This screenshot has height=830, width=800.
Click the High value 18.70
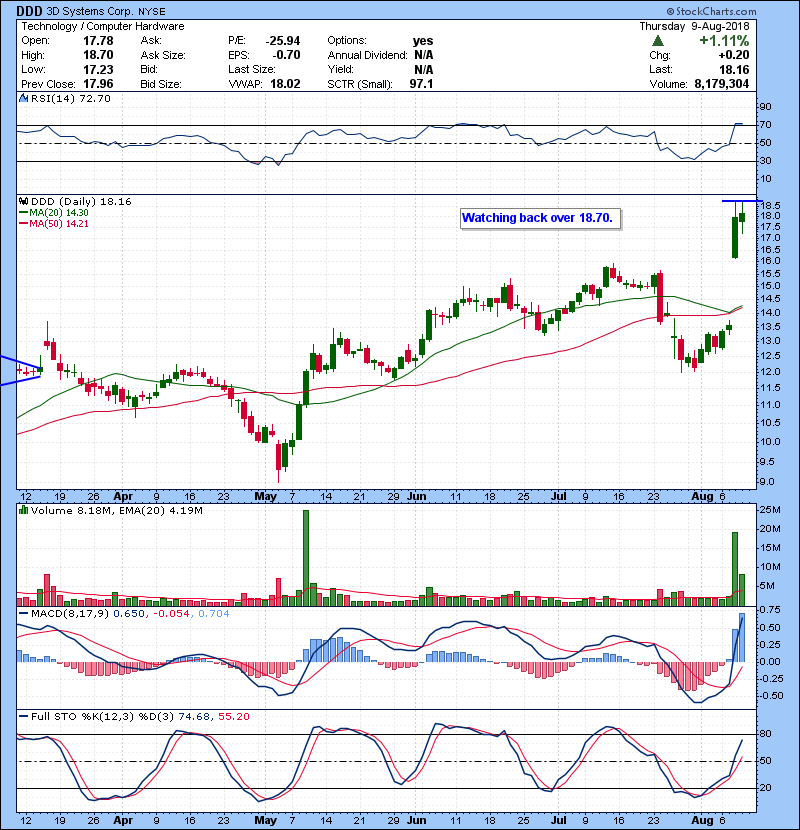point(98,55)
